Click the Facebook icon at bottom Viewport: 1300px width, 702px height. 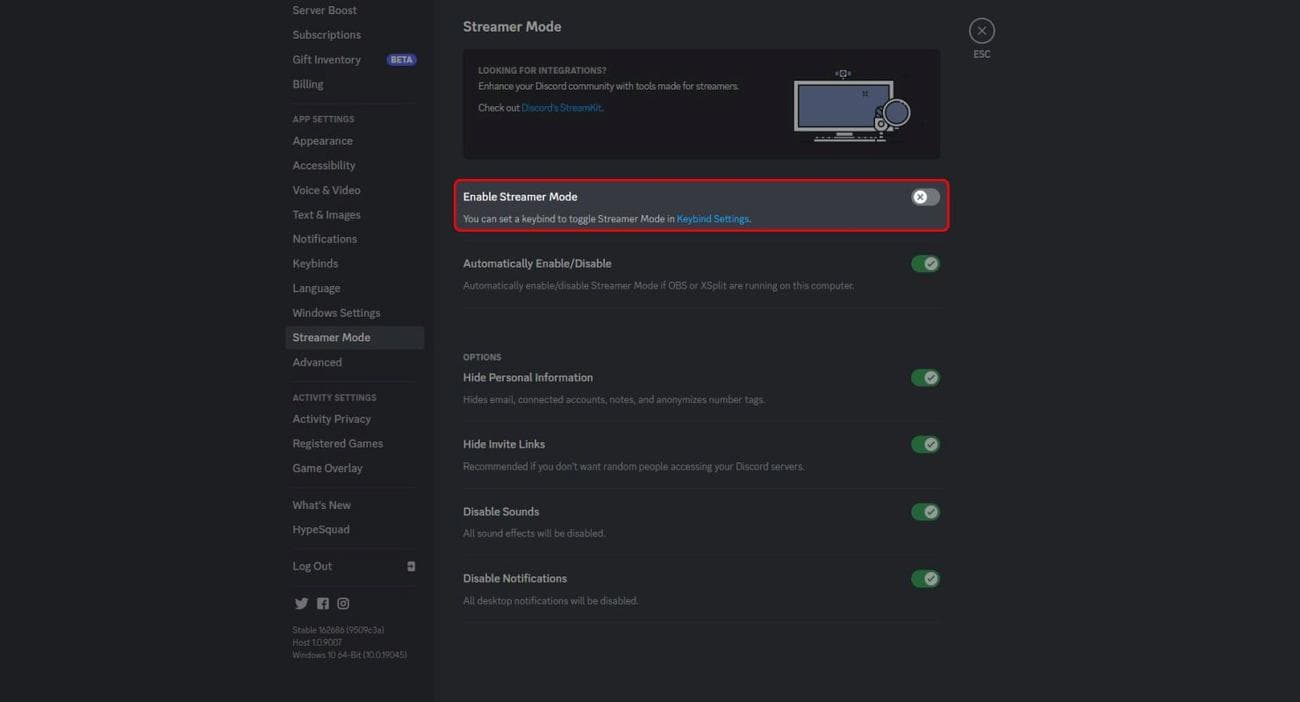322,603
